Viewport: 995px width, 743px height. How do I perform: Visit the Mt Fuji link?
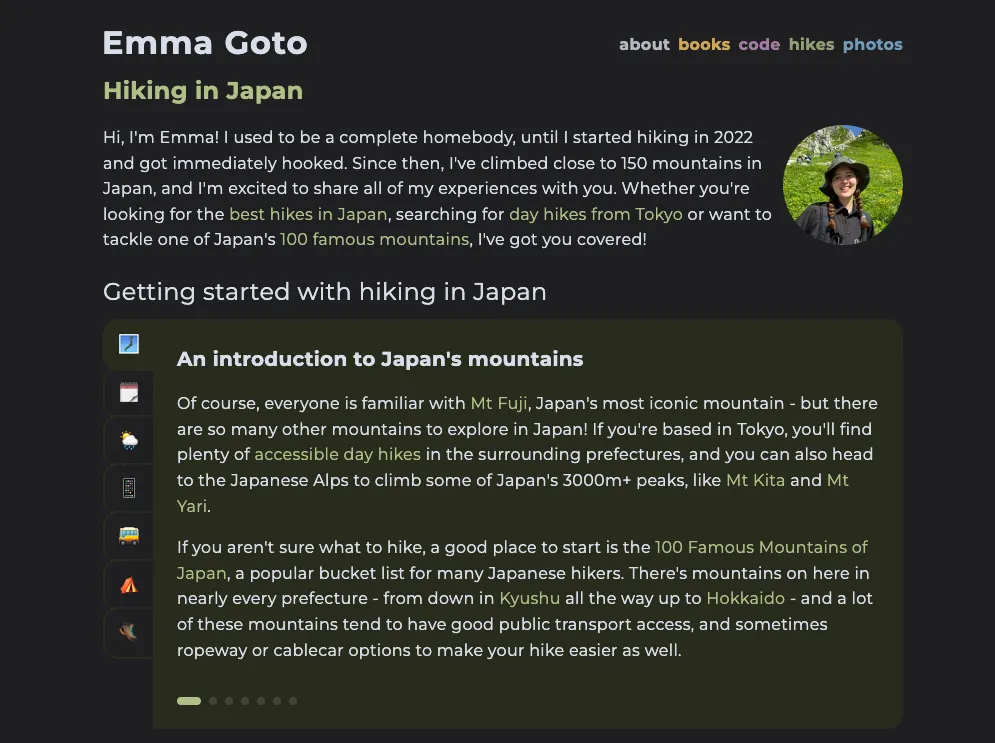(x=499, y=404)
